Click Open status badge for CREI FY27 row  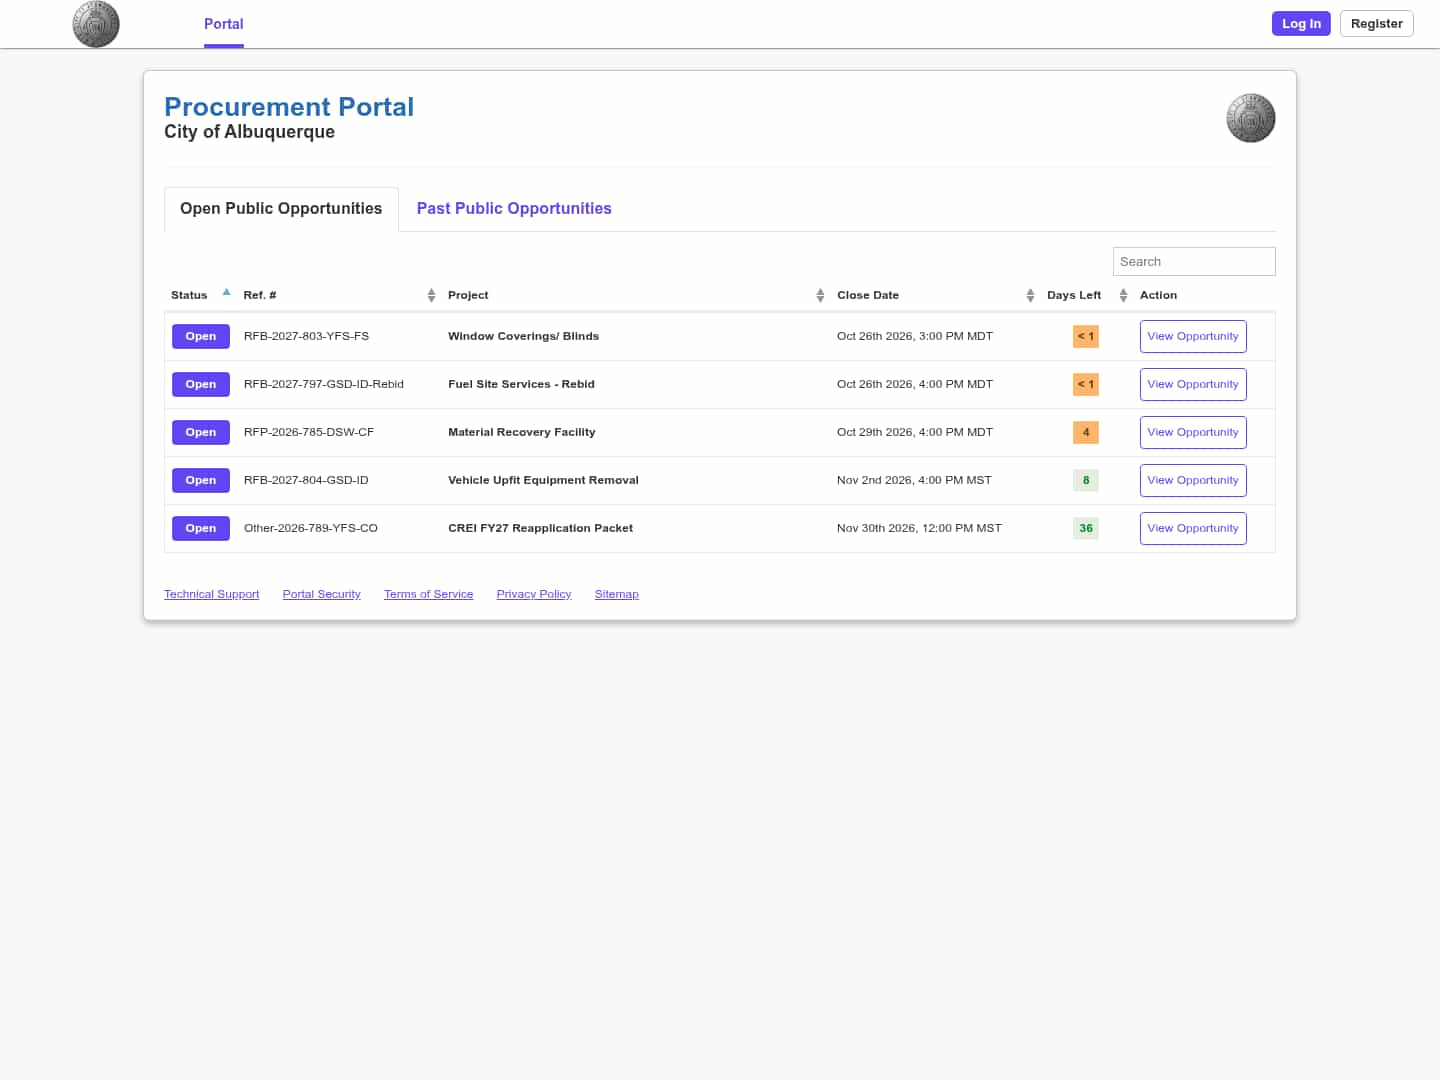[201, 529]
